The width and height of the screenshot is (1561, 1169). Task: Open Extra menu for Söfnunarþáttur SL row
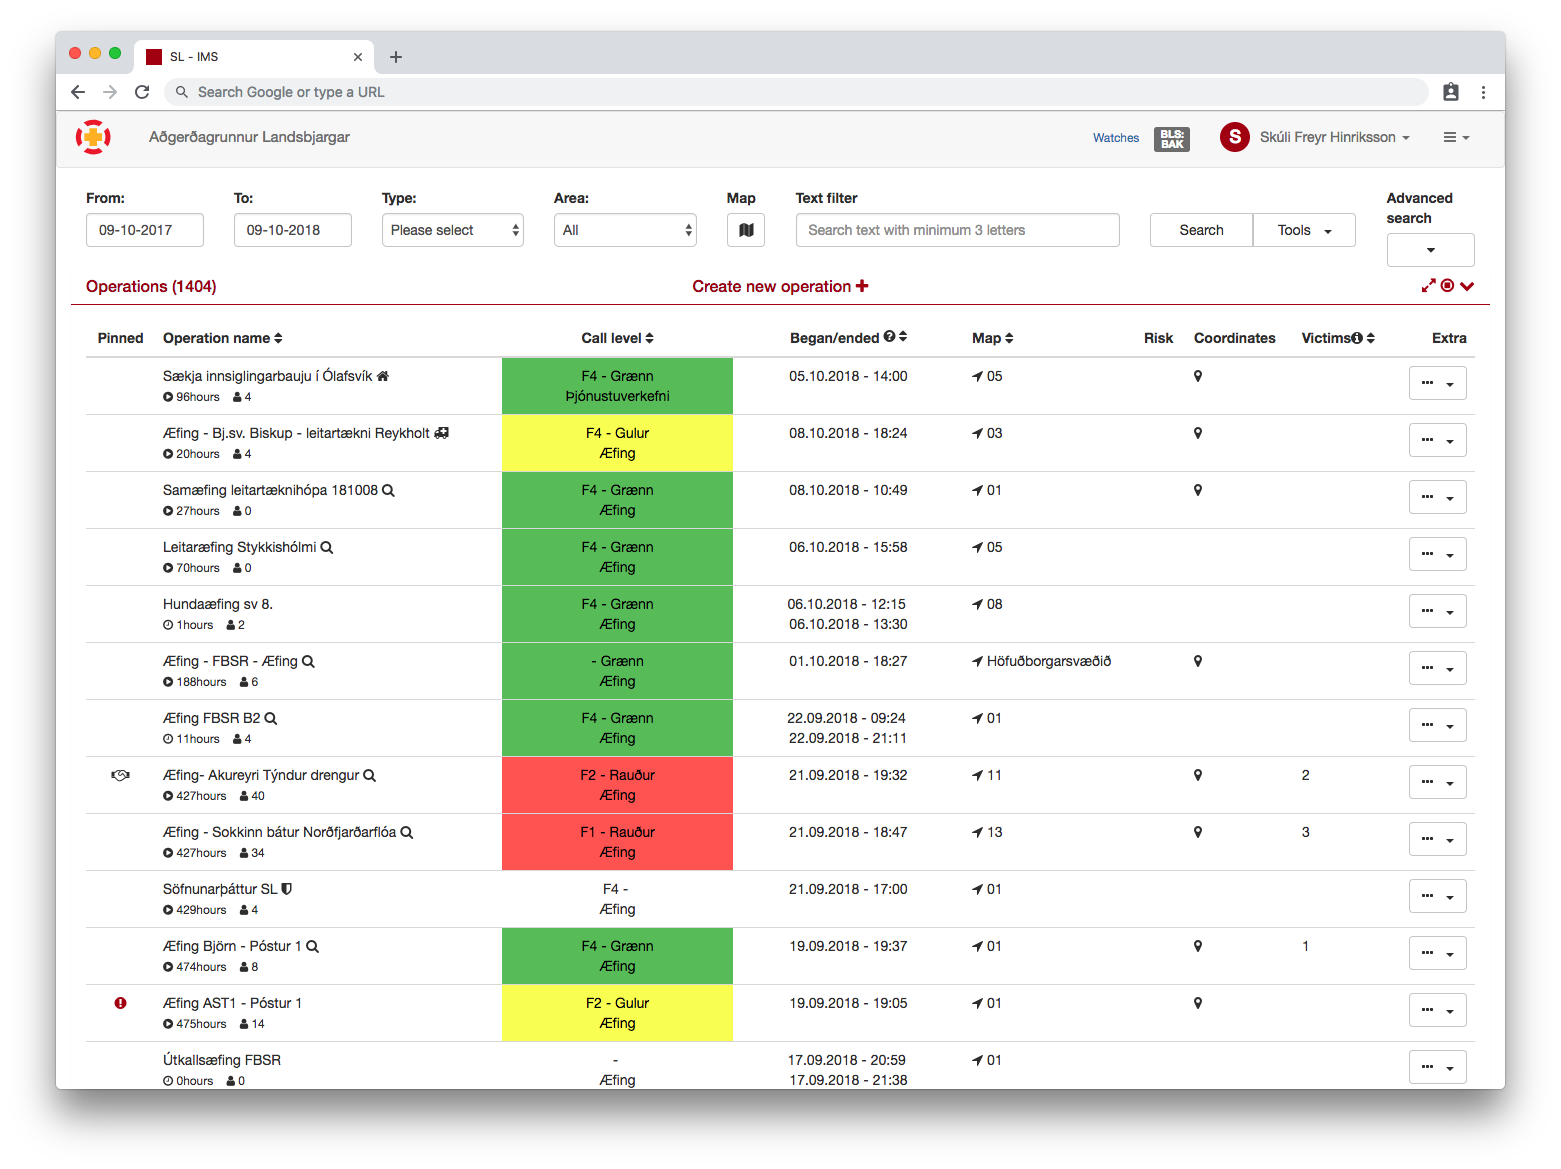click(1437, 896)
